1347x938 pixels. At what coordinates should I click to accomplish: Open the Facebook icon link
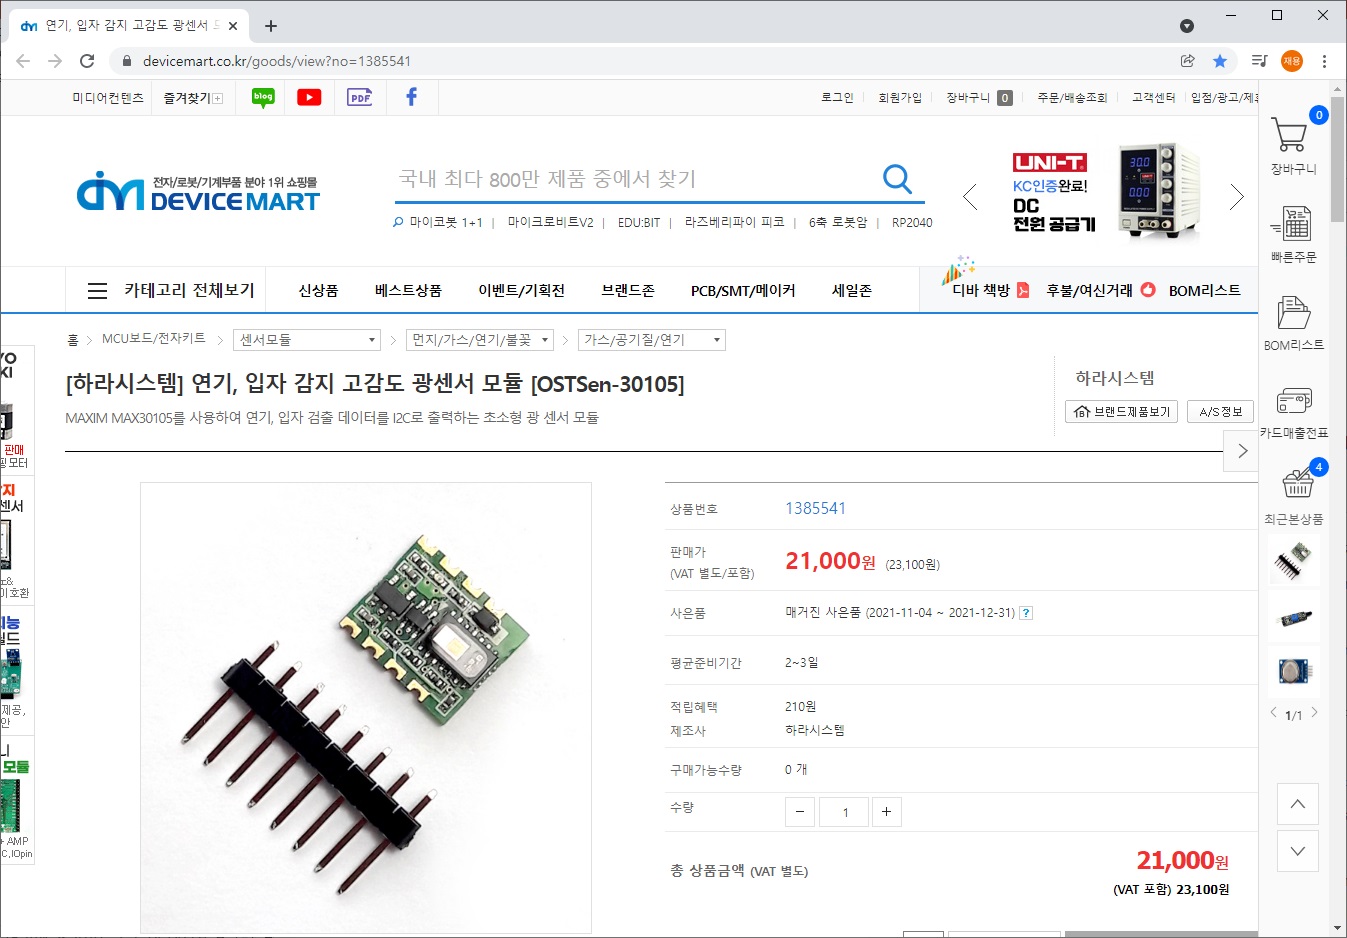(x=411, y=97)
